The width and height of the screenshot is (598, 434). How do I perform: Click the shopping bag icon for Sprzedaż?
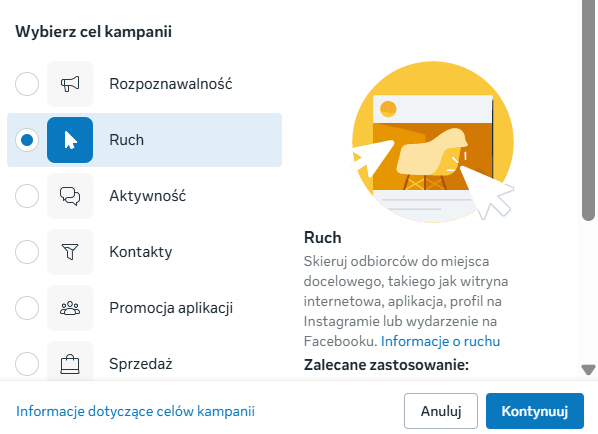70,362
